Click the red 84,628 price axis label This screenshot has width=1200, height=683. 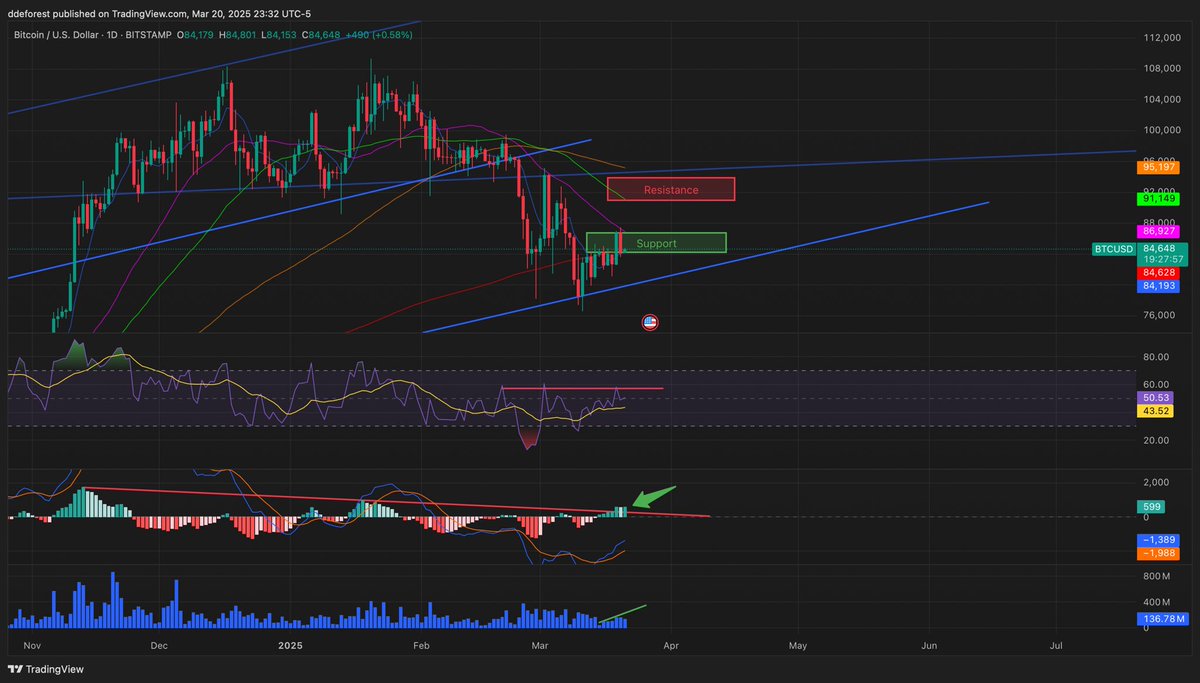coord(1158,271)
